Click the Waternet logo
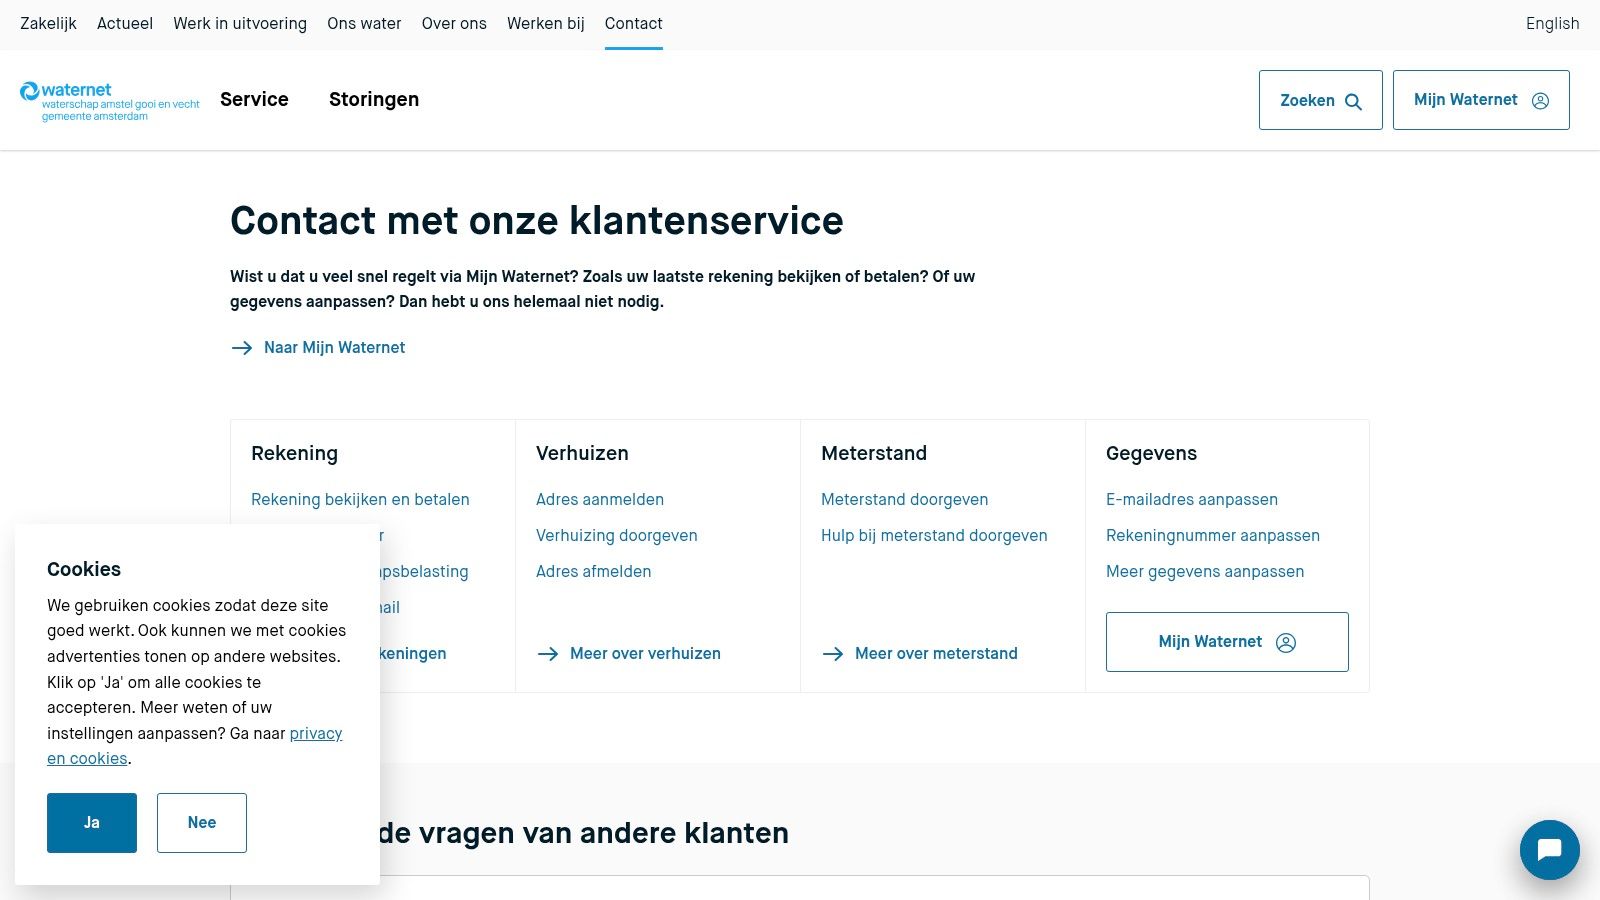This screenshot has height=900, width=1600. (x=107, y=99)
